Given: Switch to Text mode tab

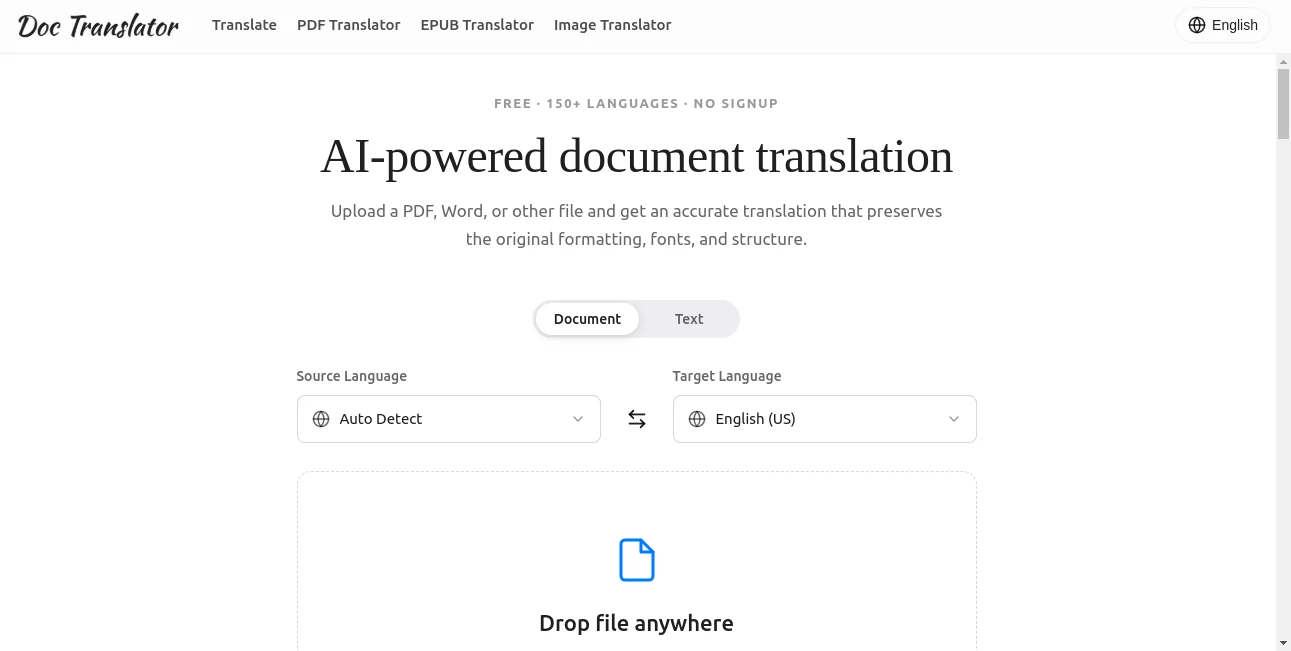Looking at the screenshot, I should point(689,319).
